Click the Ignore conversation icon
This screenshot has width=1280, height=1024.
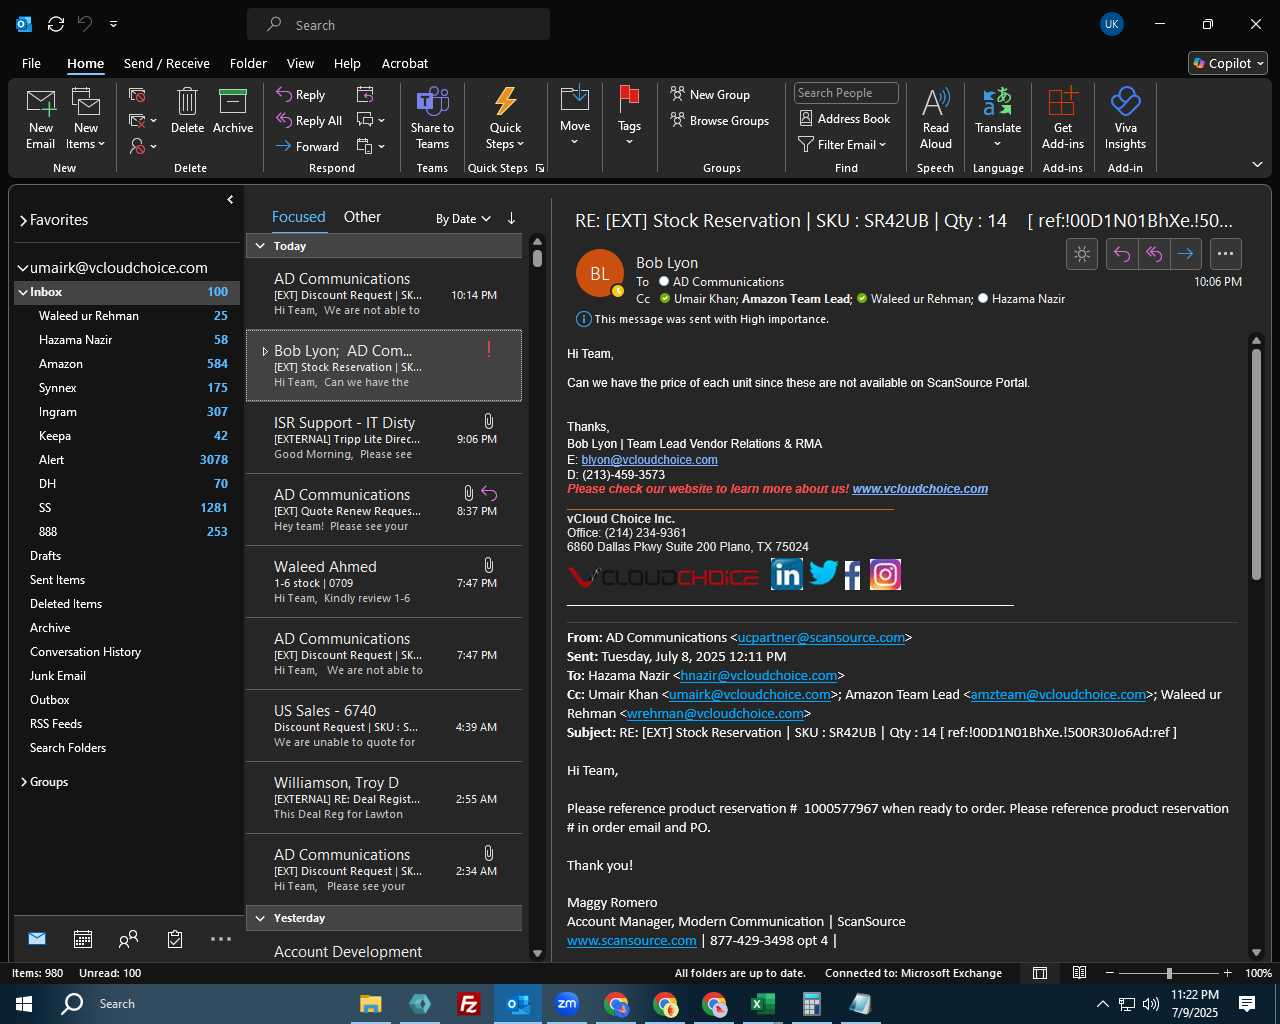pyautogui.click(x=137, y=95)
